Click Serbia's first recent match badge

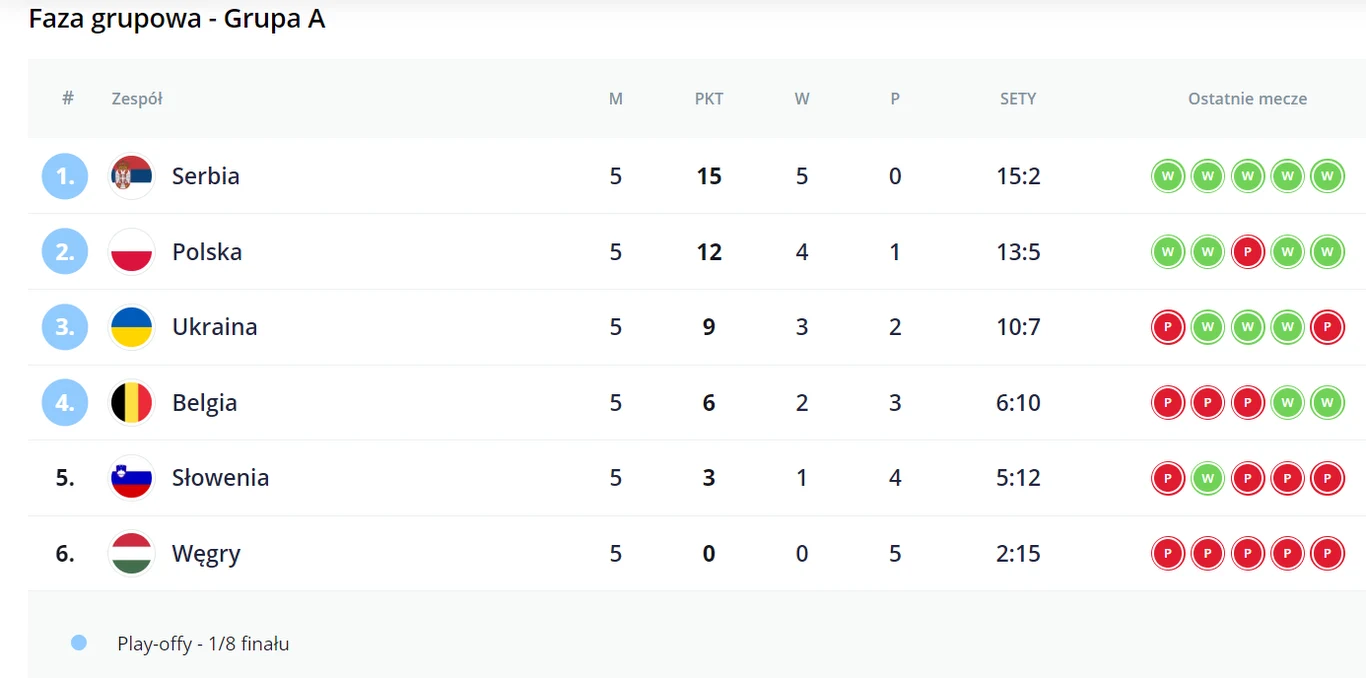point(1167,176)
